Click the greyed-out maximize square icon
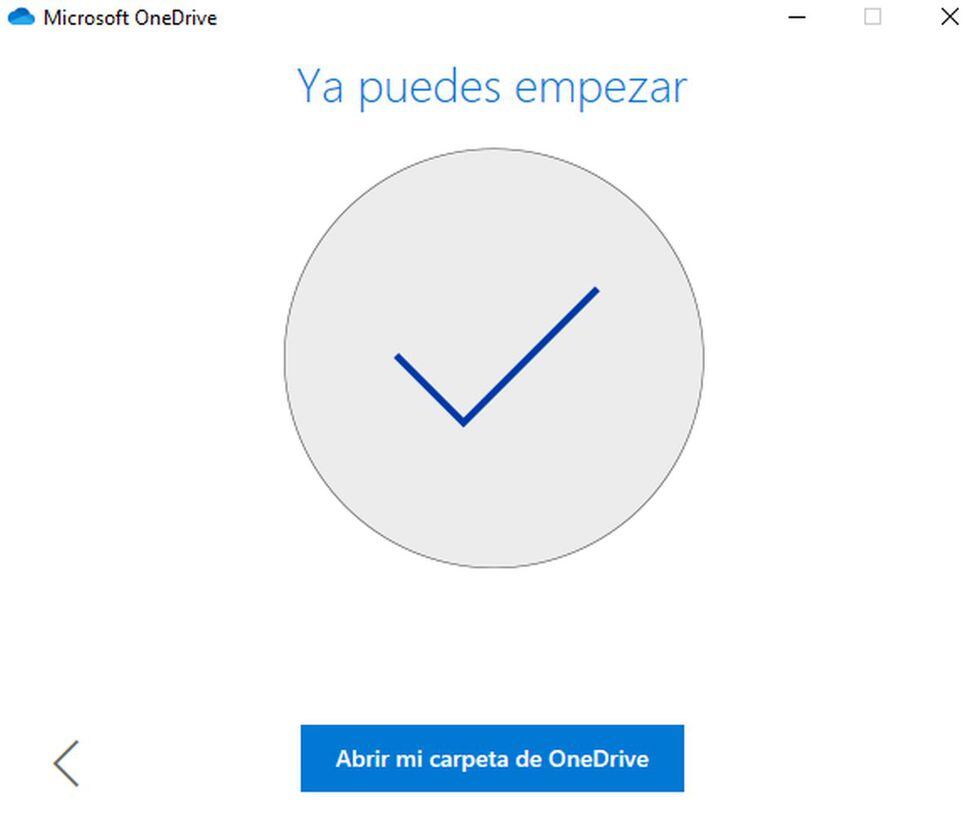Image resolution: width=980 pixels, height=832 pixels. click(873, 17)
